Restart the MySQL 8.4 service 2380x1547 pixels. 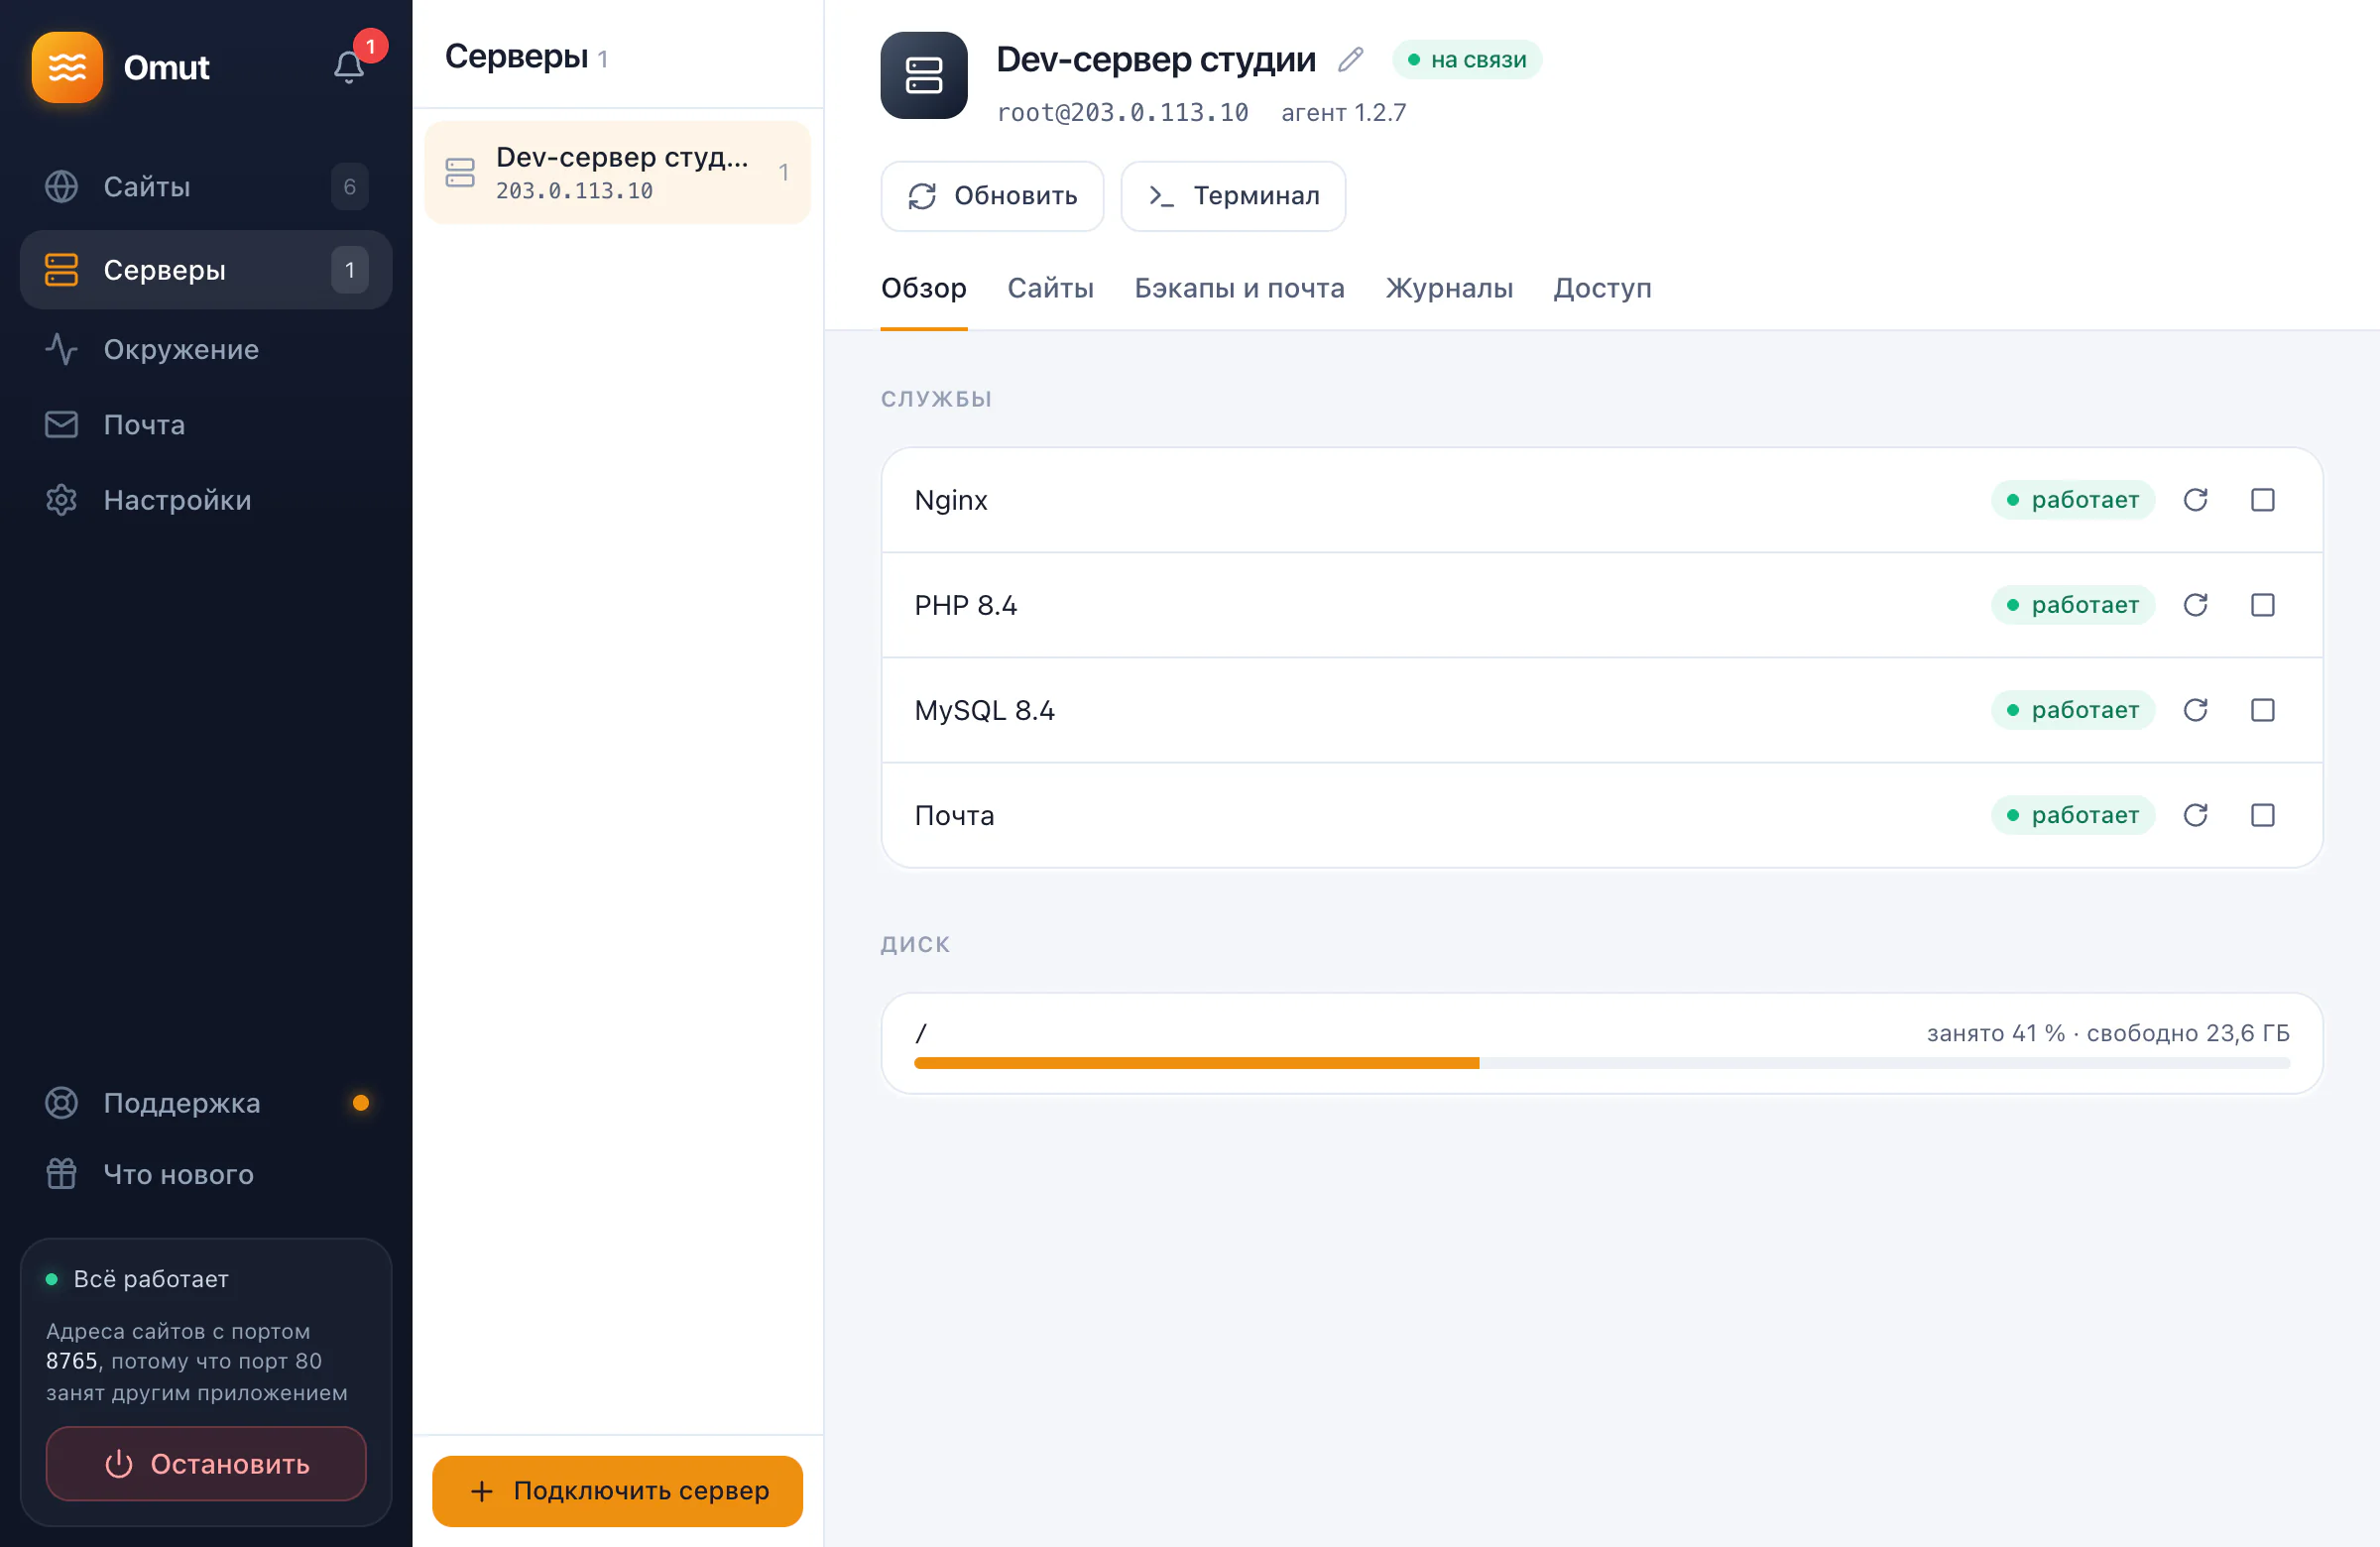(x=2195, y=710)
